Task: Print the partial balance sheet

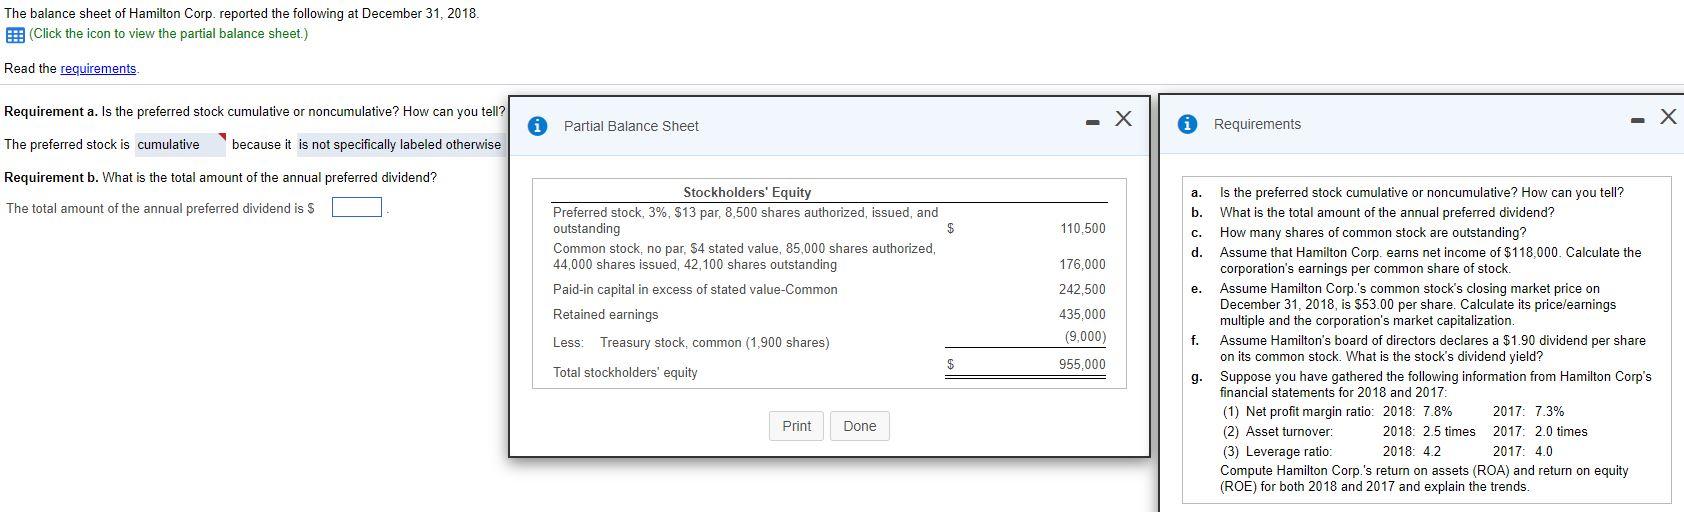Action: coord(797,426)
